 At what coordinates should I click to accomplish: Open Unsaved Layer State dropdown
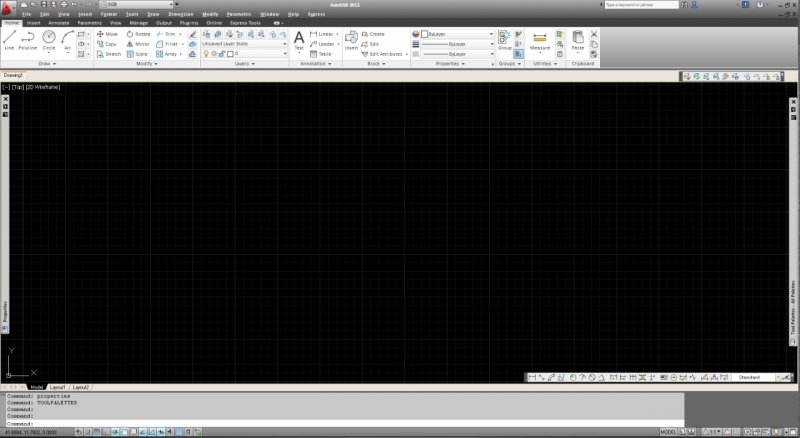click(244, 44)
